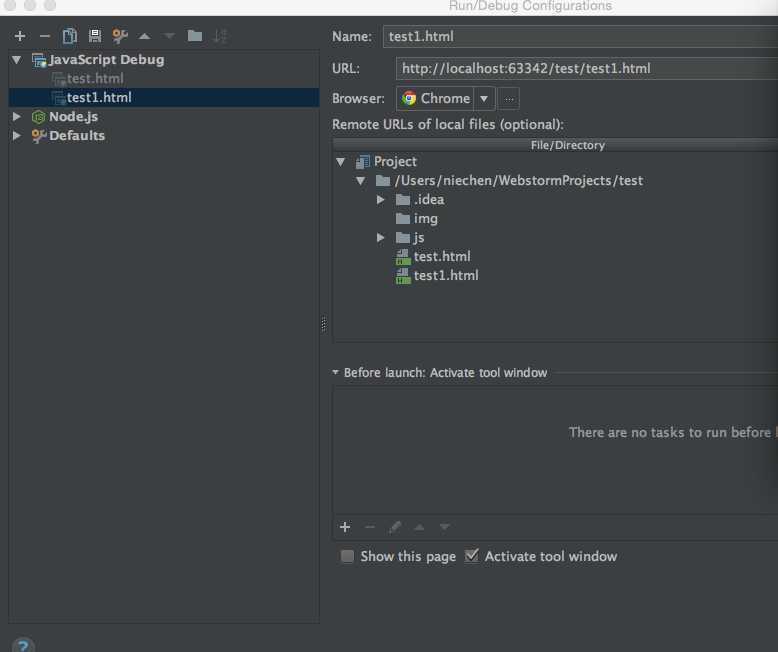The height and width of the screenshot is (652, 778).
Task: Select the Project root row
Action: pyautogui.click(x=386, y=162)
